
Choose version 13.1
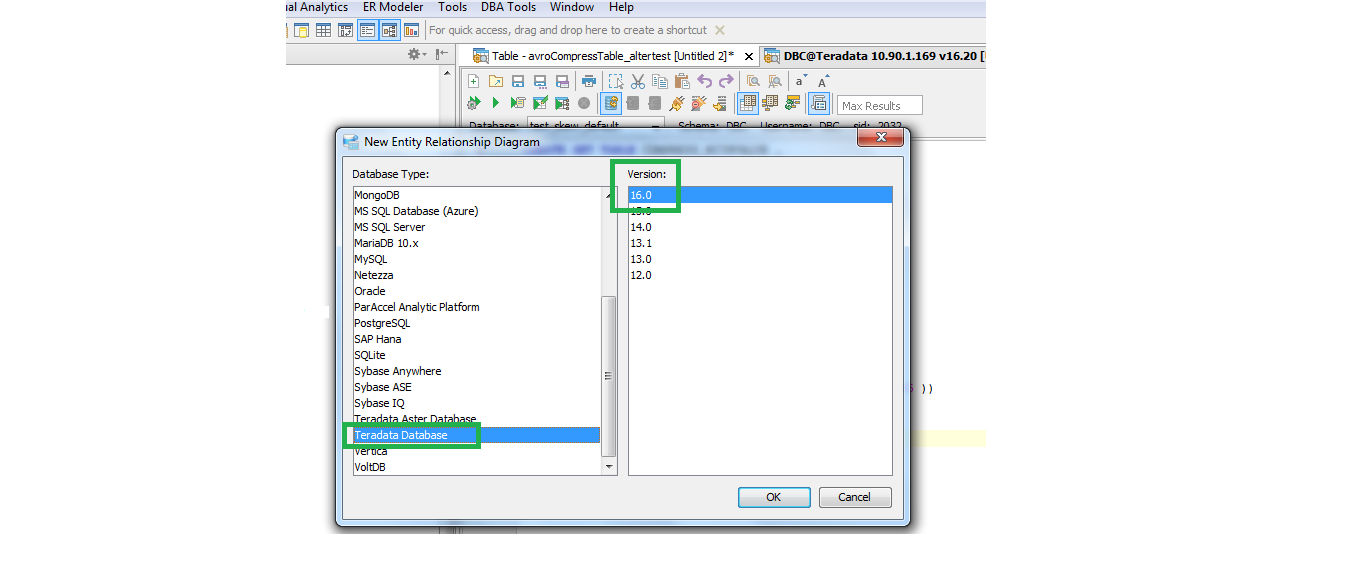click(x=760, y=243)
